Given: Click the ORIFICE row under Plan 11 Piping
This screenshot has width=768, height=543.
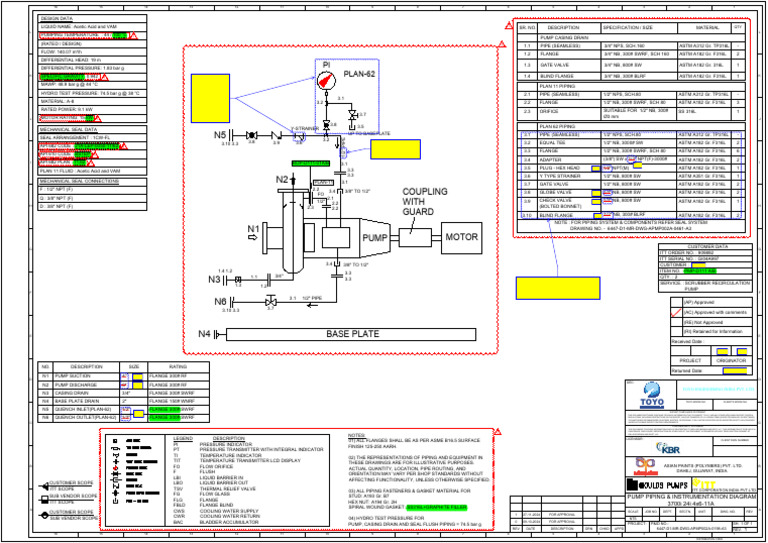Looking at the screenshot, I should click(632, 112).
